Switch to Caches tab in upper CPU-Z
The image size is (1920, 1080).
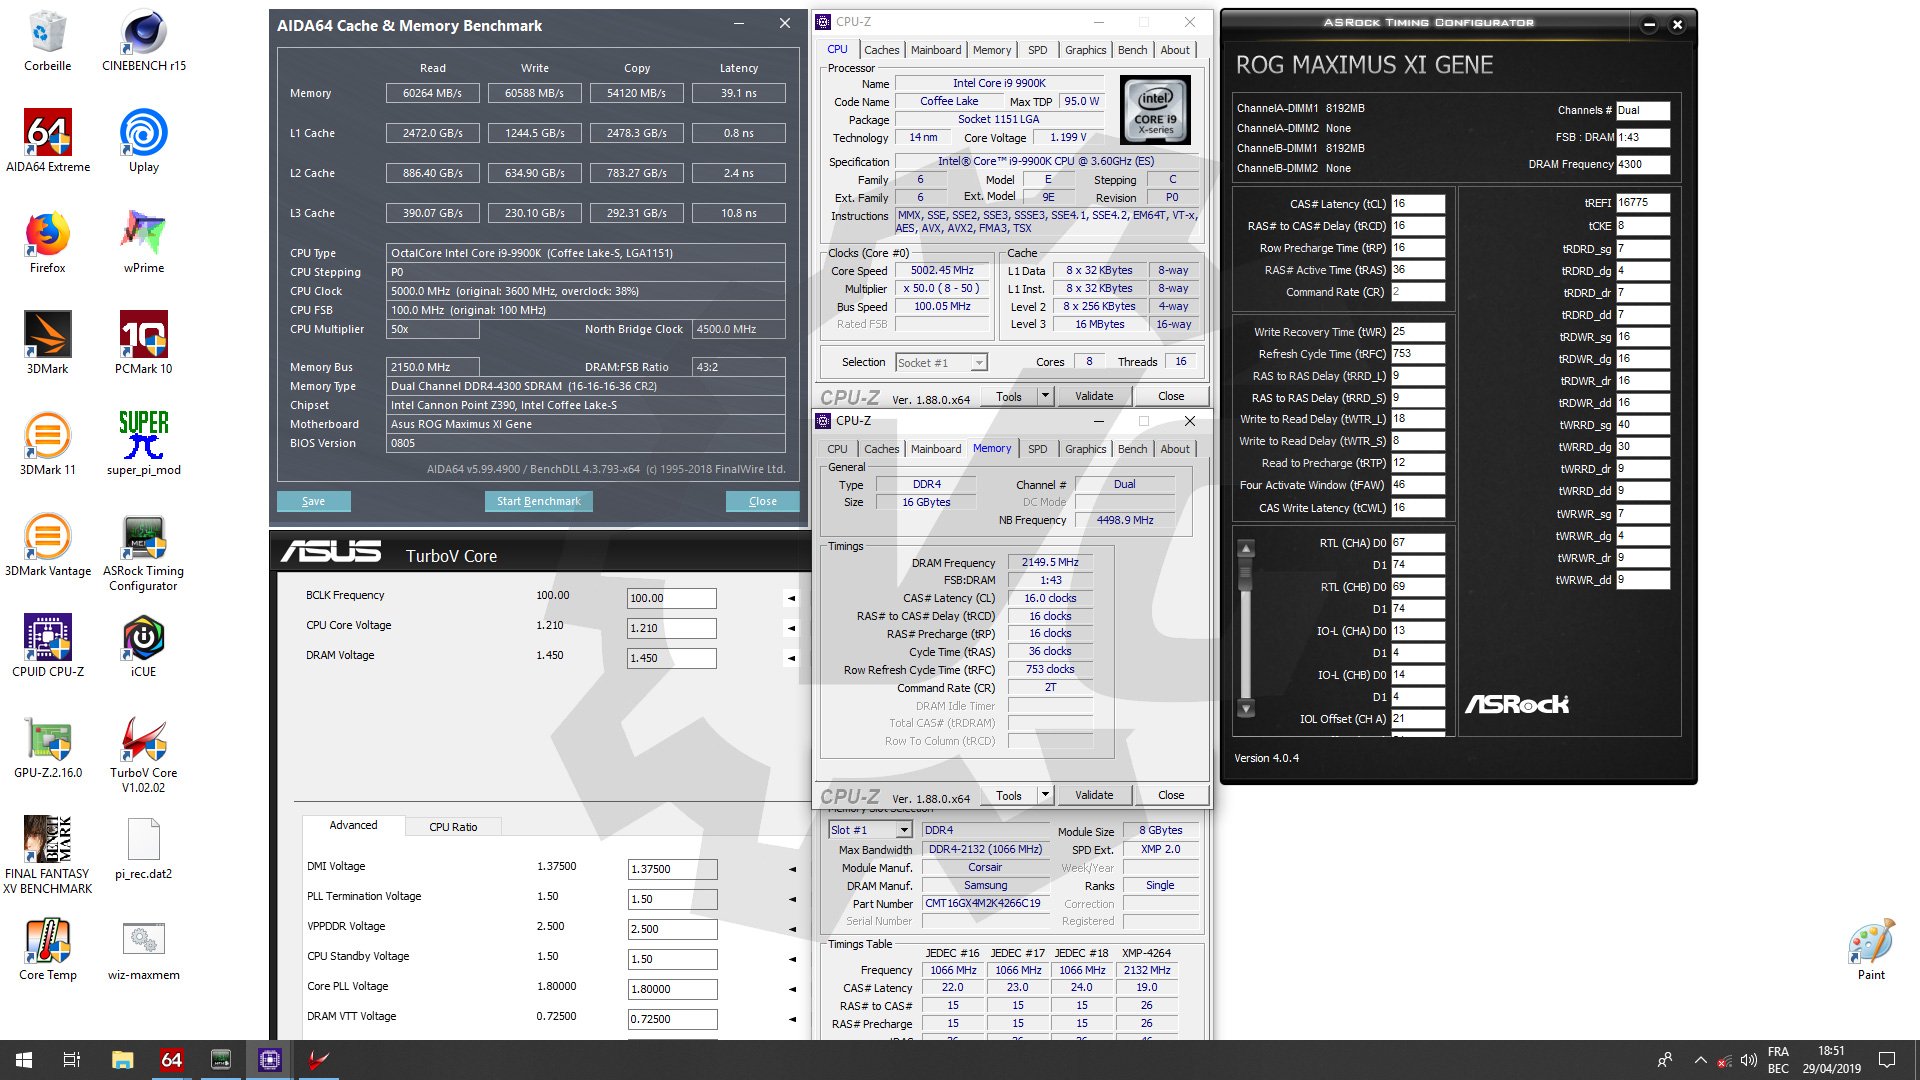pos(881,50)
